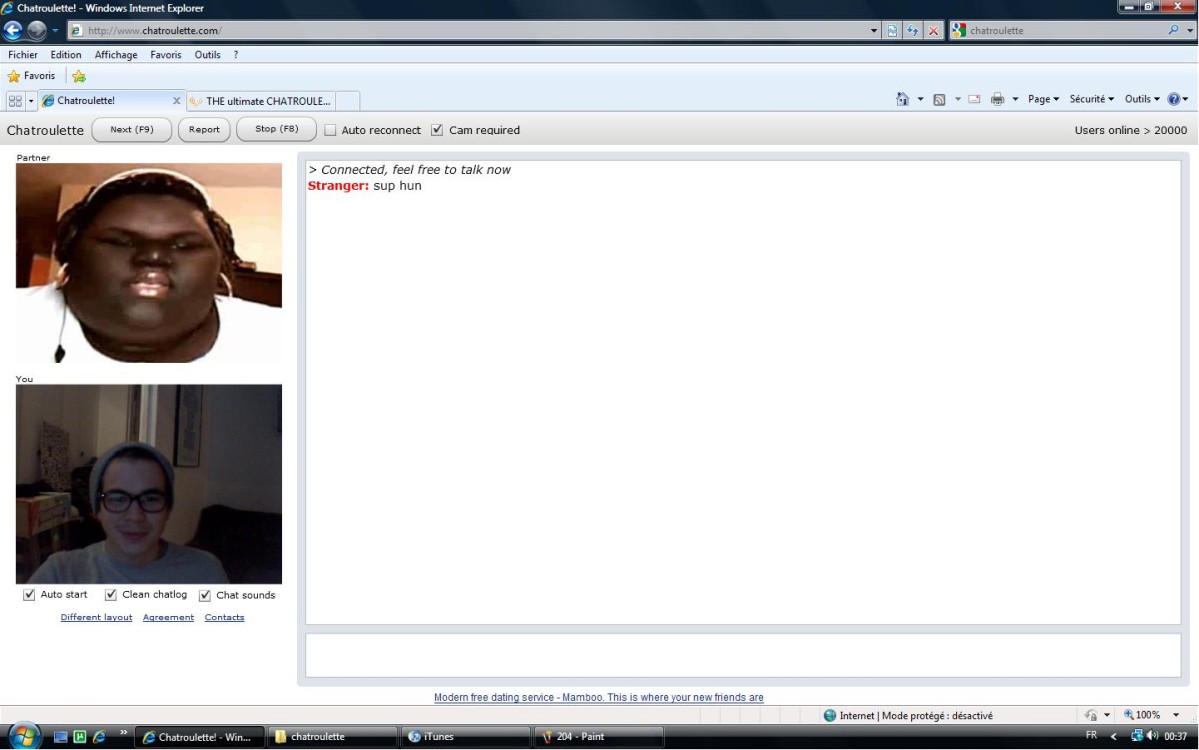The height and width of the screenshot is (750, 1199).
Task: Open the Page dropdown menu
Action: click(1043, 99)
